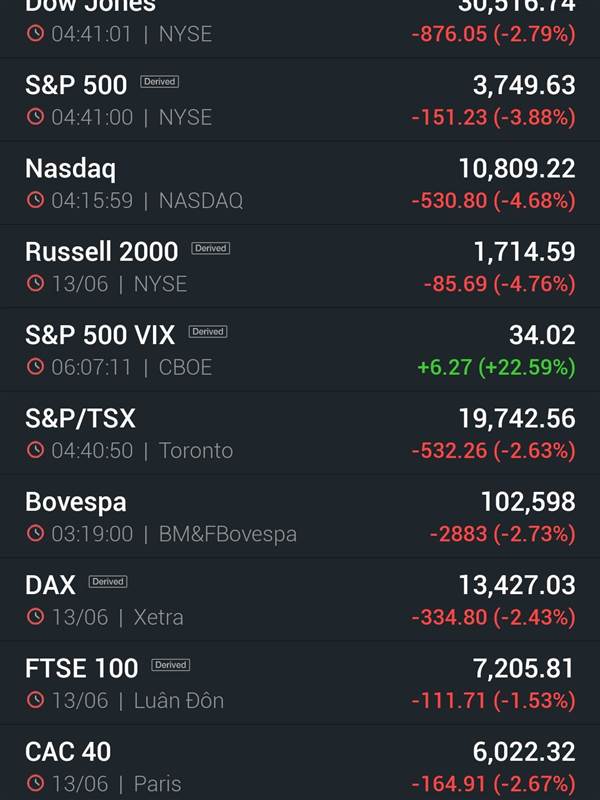Viewport: 600px width, 800px height.
Task: Click the Derived badge beside Russell 2000
Action: tap(211, 248)
